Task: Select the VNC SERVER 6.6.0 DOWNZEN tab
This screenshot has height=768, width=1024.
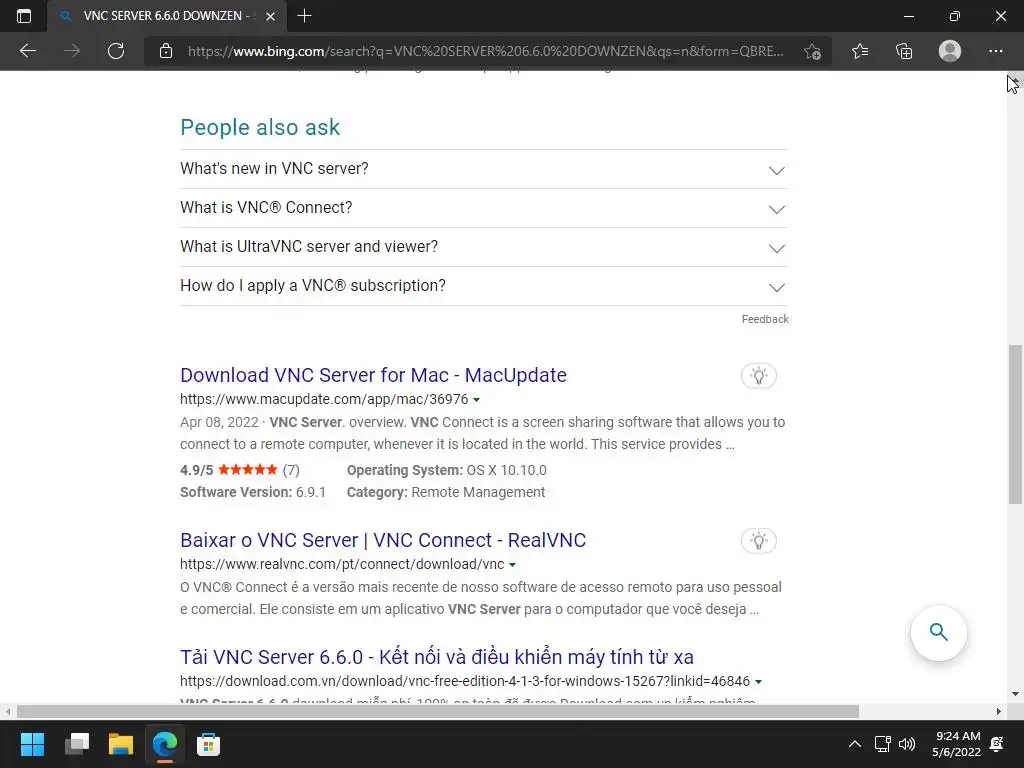Action: pyautogui.click(x=167, y=16)
